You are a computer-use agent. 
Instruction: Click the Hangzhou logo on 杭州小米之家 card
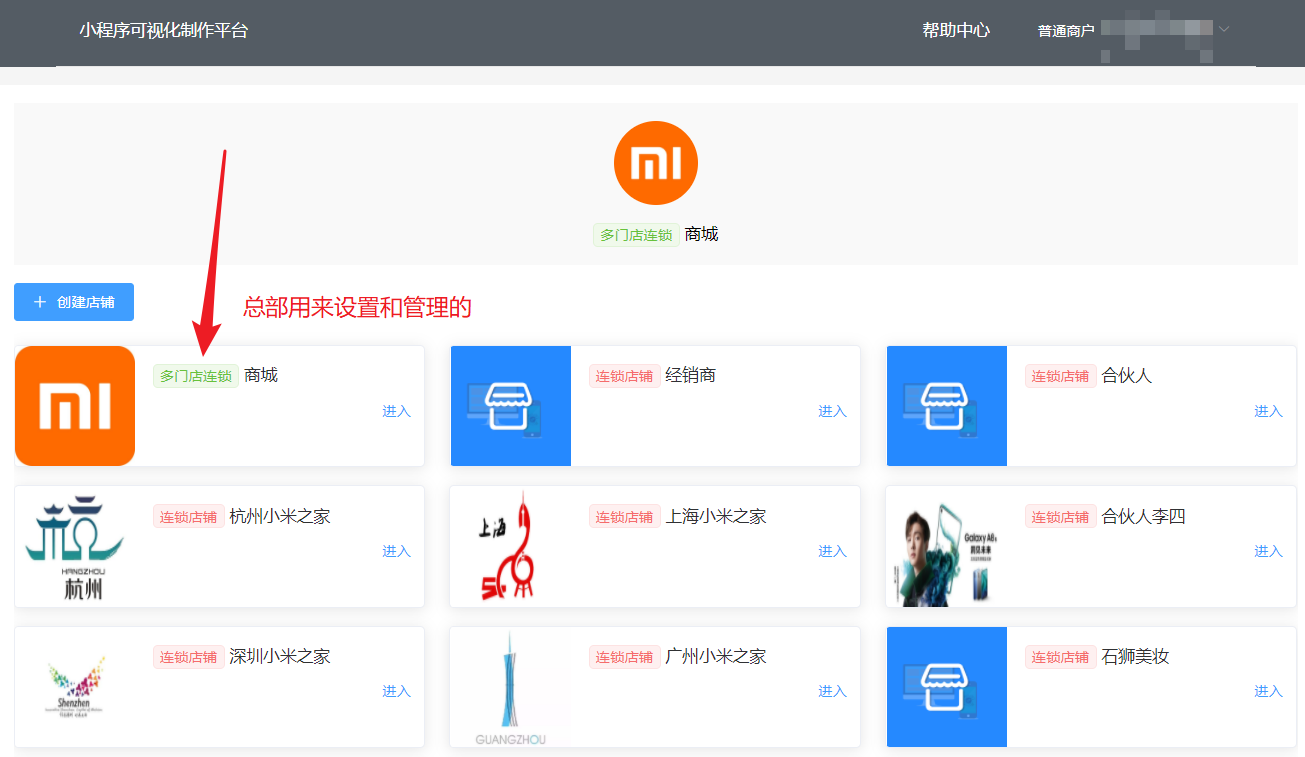tap(75, 547)
